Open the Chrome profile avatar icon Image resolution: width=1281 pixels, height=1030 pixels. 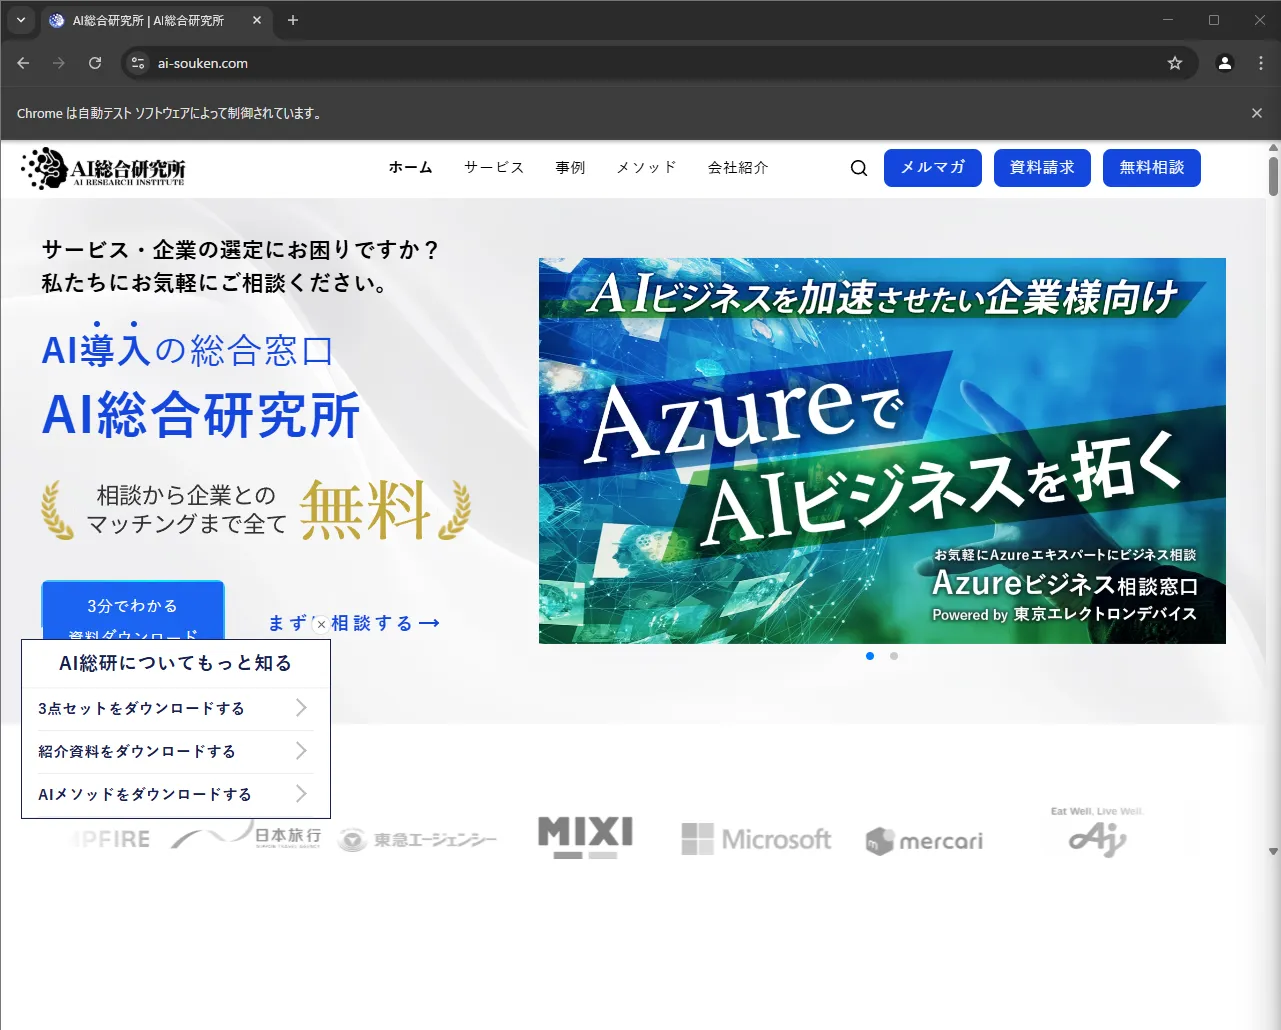(1224, 63)
